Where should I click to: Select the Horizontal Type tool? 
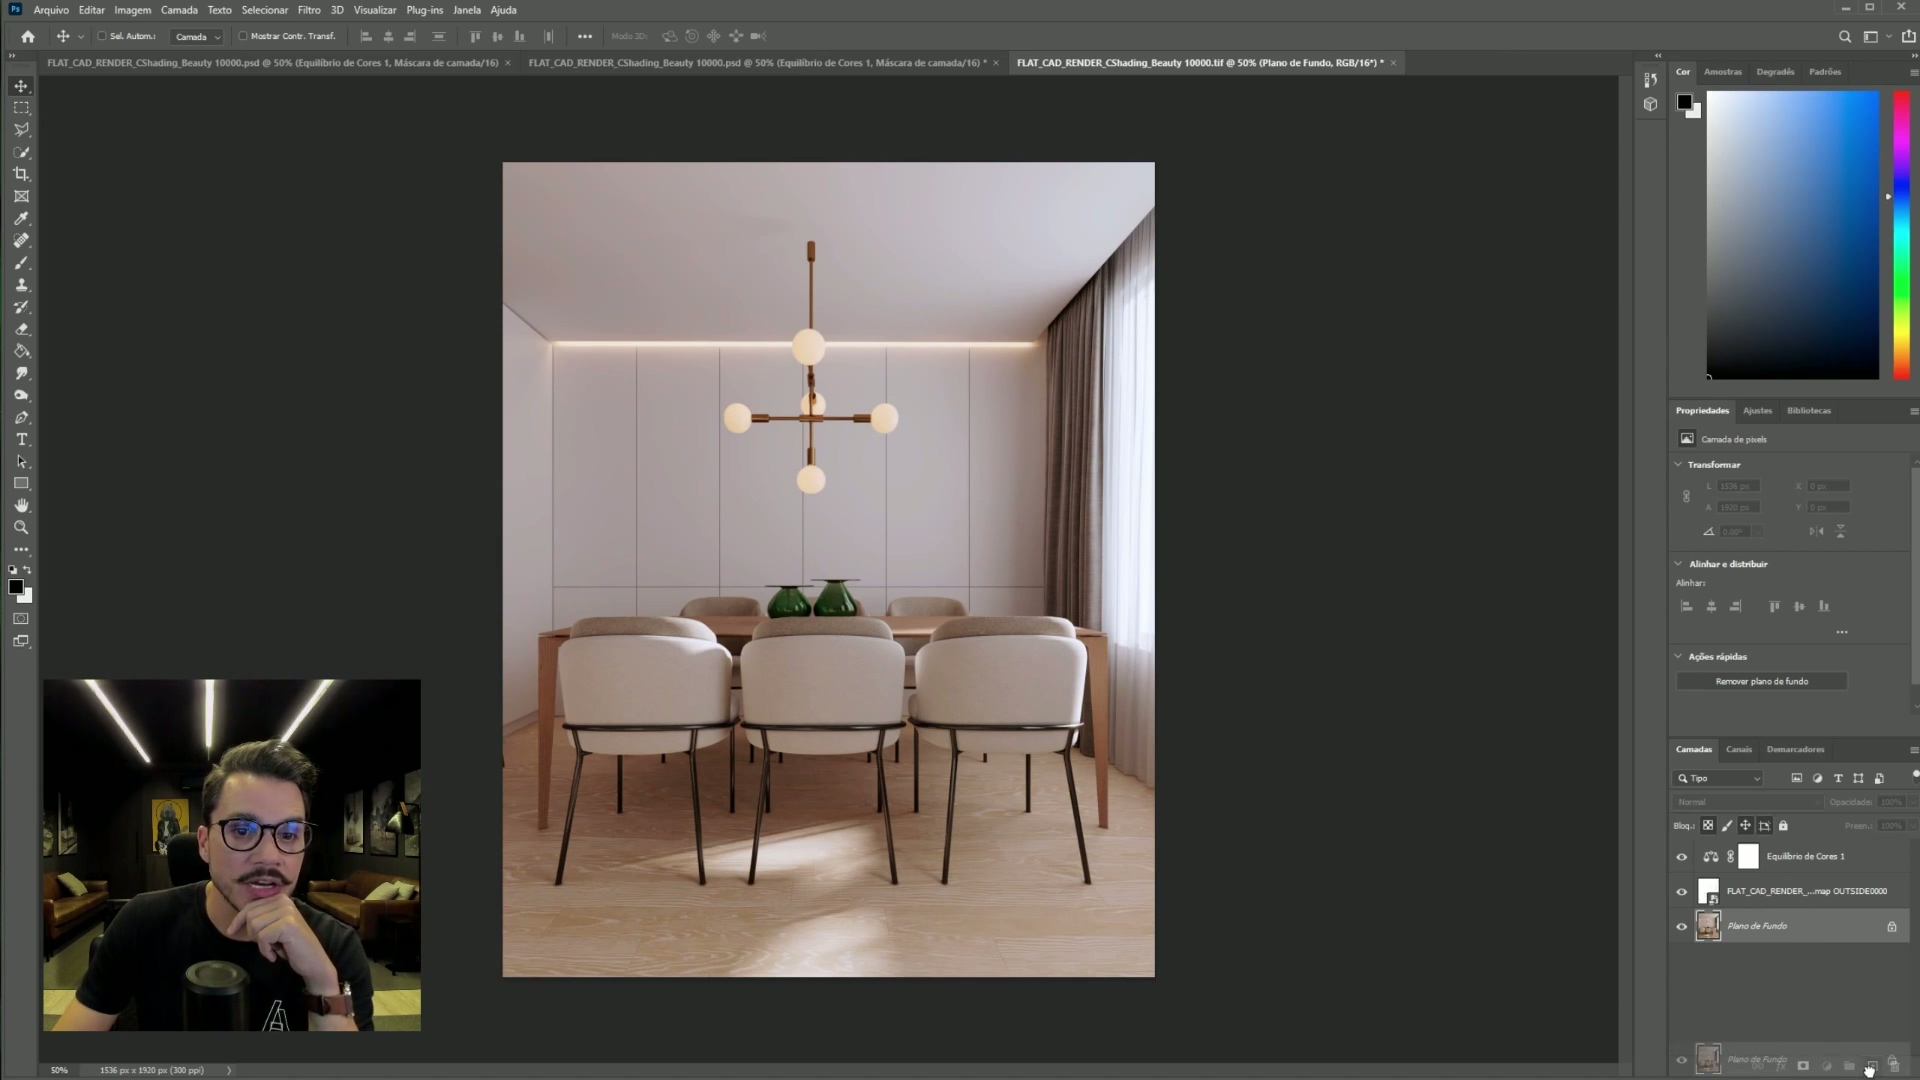tap(21, 440)
